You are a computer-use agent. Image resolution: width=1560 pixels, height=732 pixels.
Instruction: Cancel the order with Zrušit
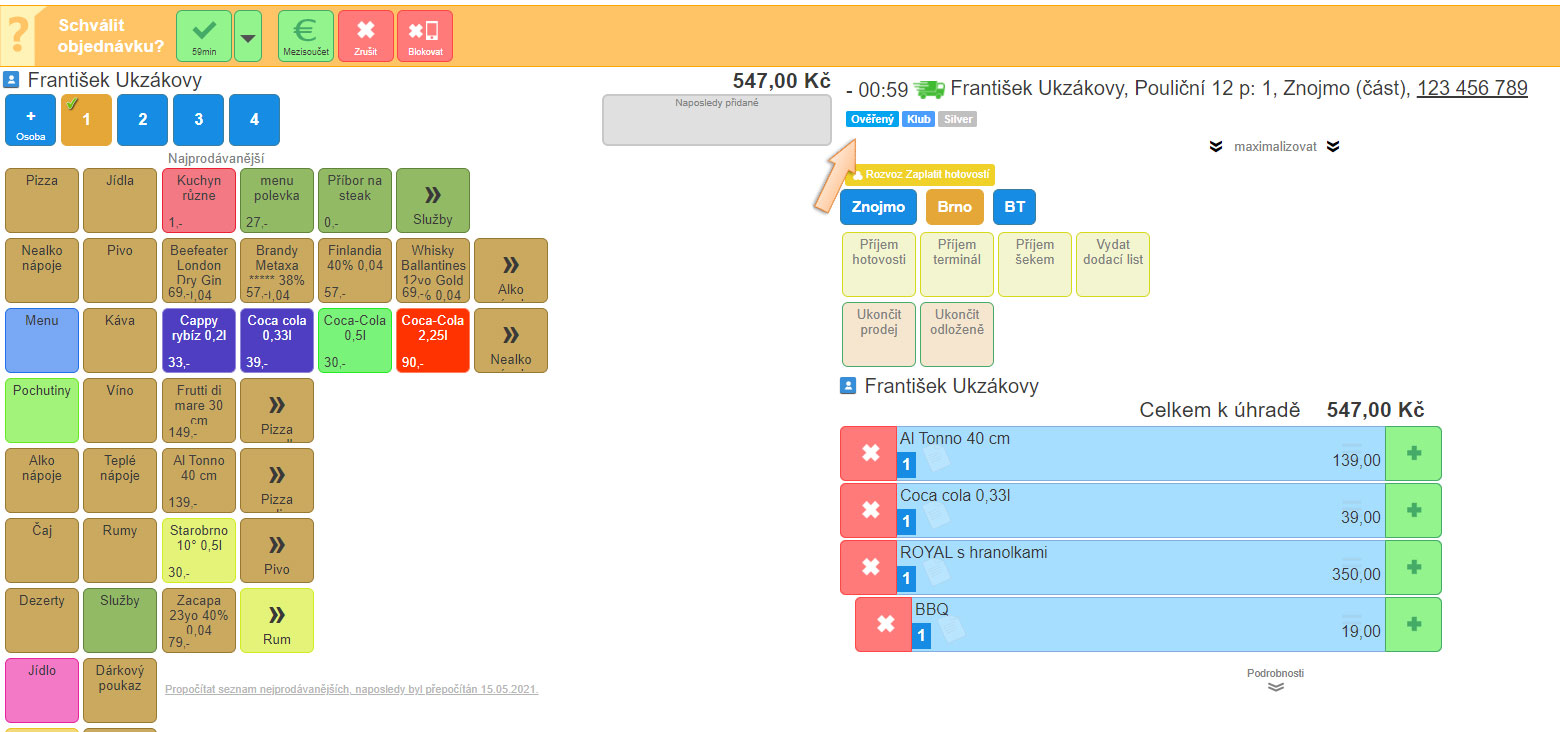366,36
